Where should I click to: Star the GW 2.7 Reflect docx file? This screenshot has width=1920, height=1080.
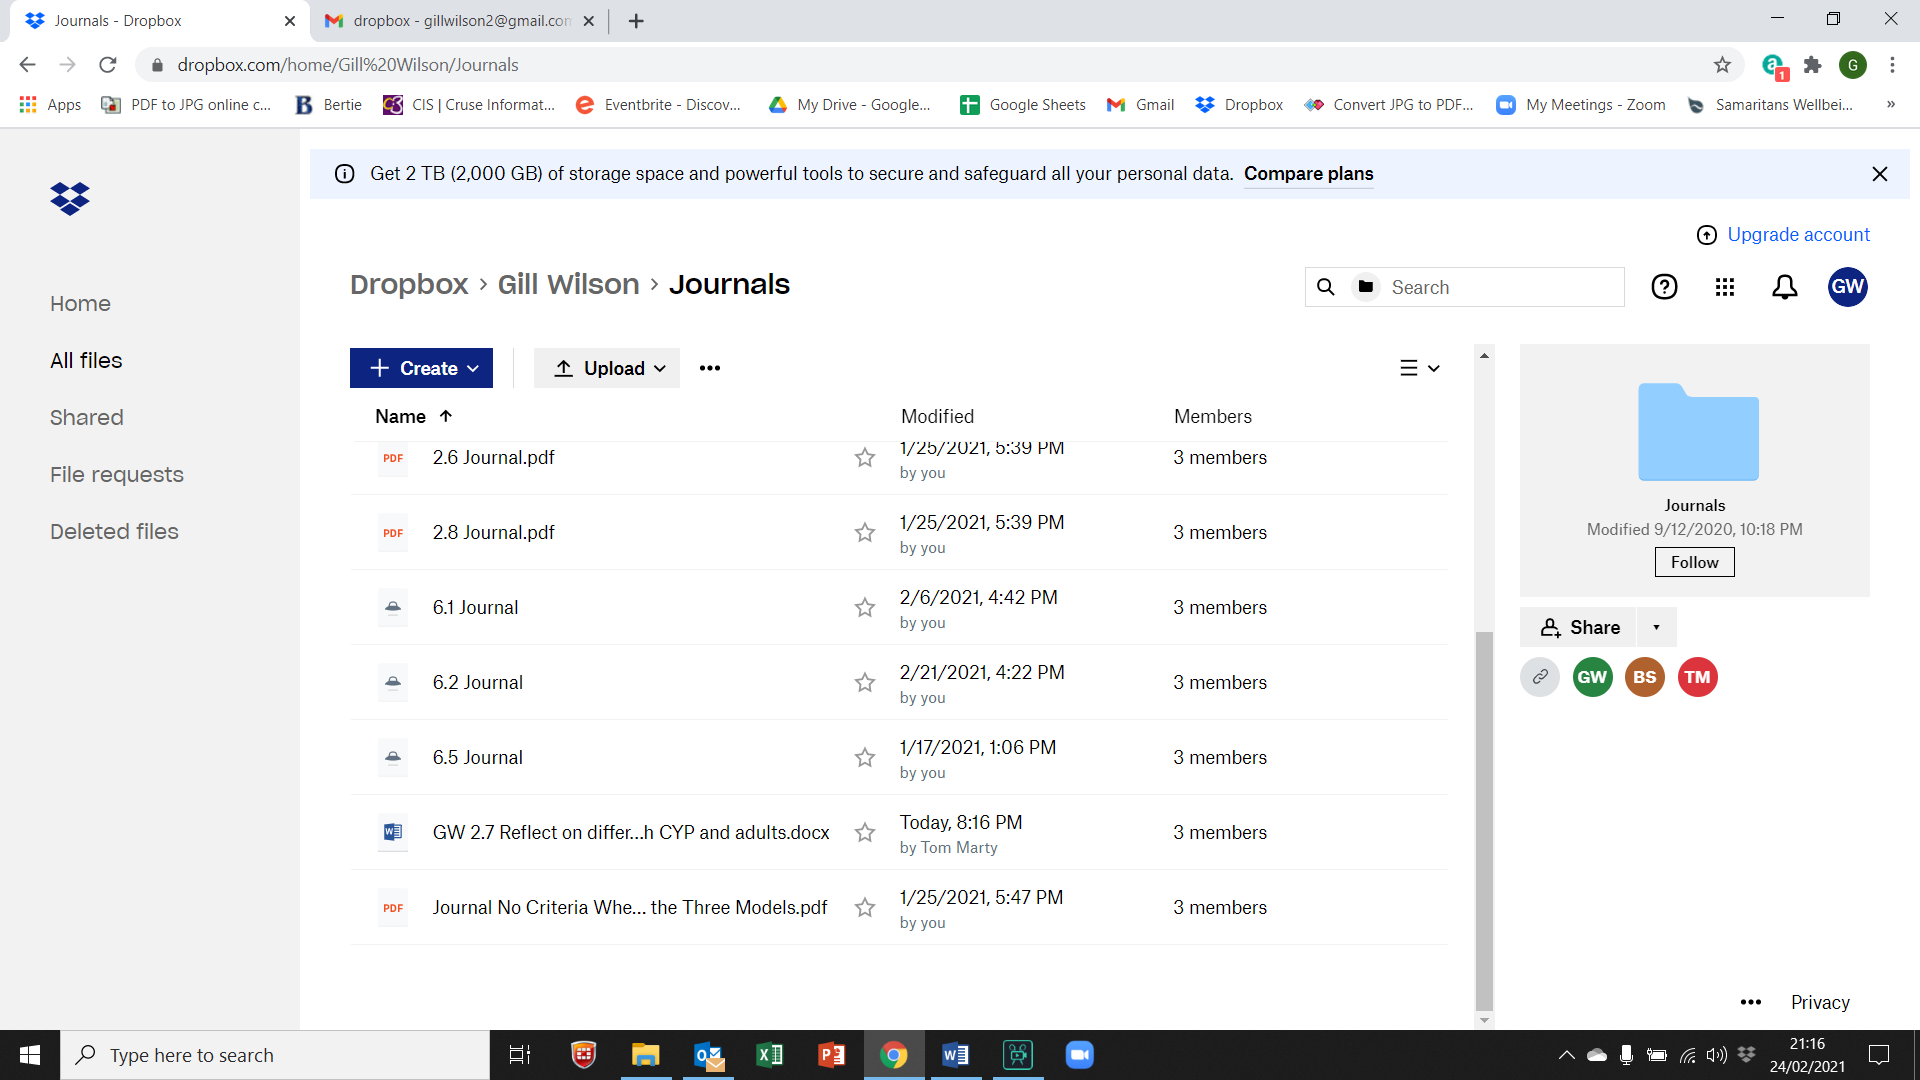(x=865, y=832)
